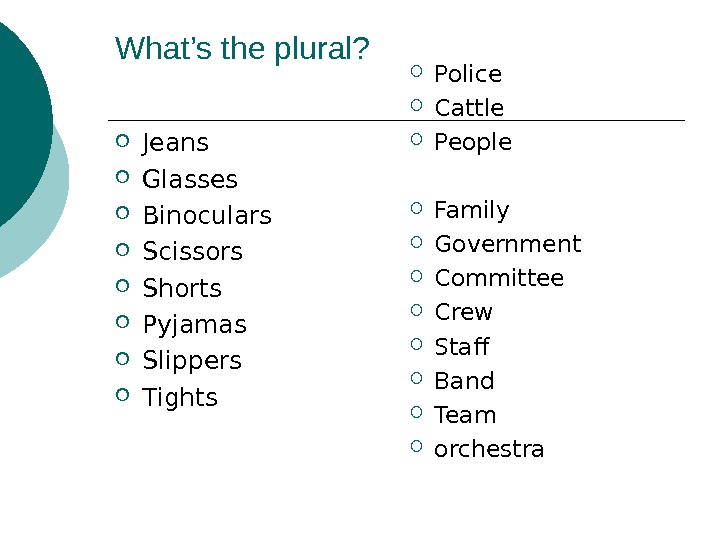Screen dimensions: 720x540
Task: Click the Government list item
Action: pos(508,245)
